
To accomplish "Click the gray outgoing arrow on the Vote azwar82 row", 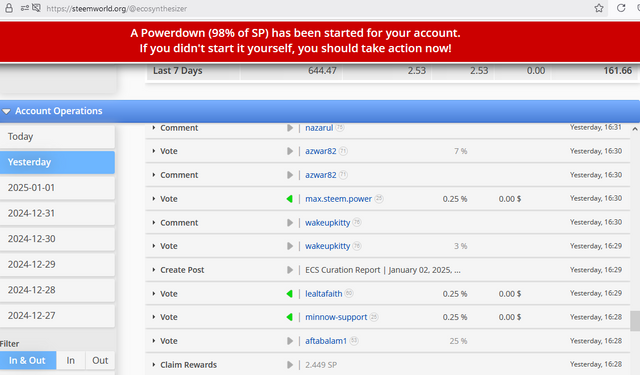I will pyautogui.click(x=290, y=151).
